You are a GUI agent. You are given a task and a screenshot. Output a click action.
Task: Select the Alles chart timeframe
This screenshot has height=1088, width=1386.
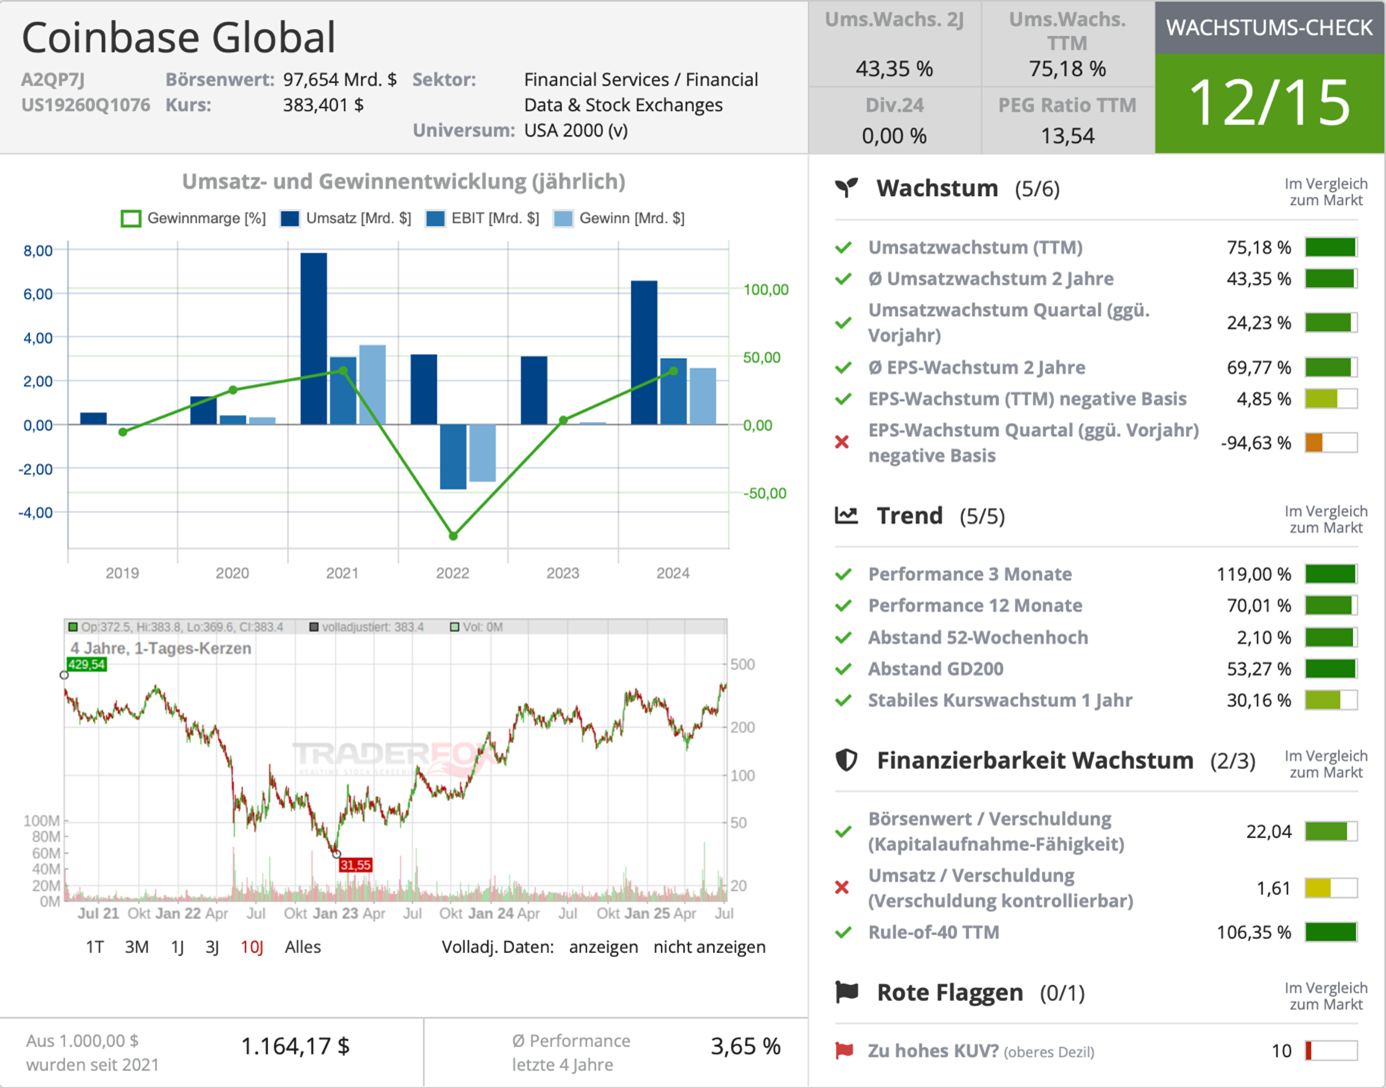(303, 947)
